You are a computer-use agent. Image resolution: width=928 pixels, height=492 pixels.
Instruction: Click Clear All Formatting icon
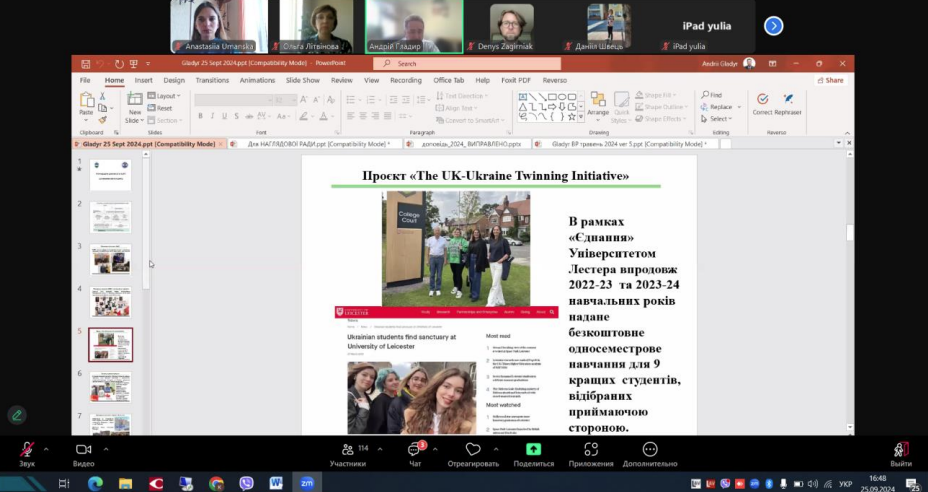(x=331, y=99)
